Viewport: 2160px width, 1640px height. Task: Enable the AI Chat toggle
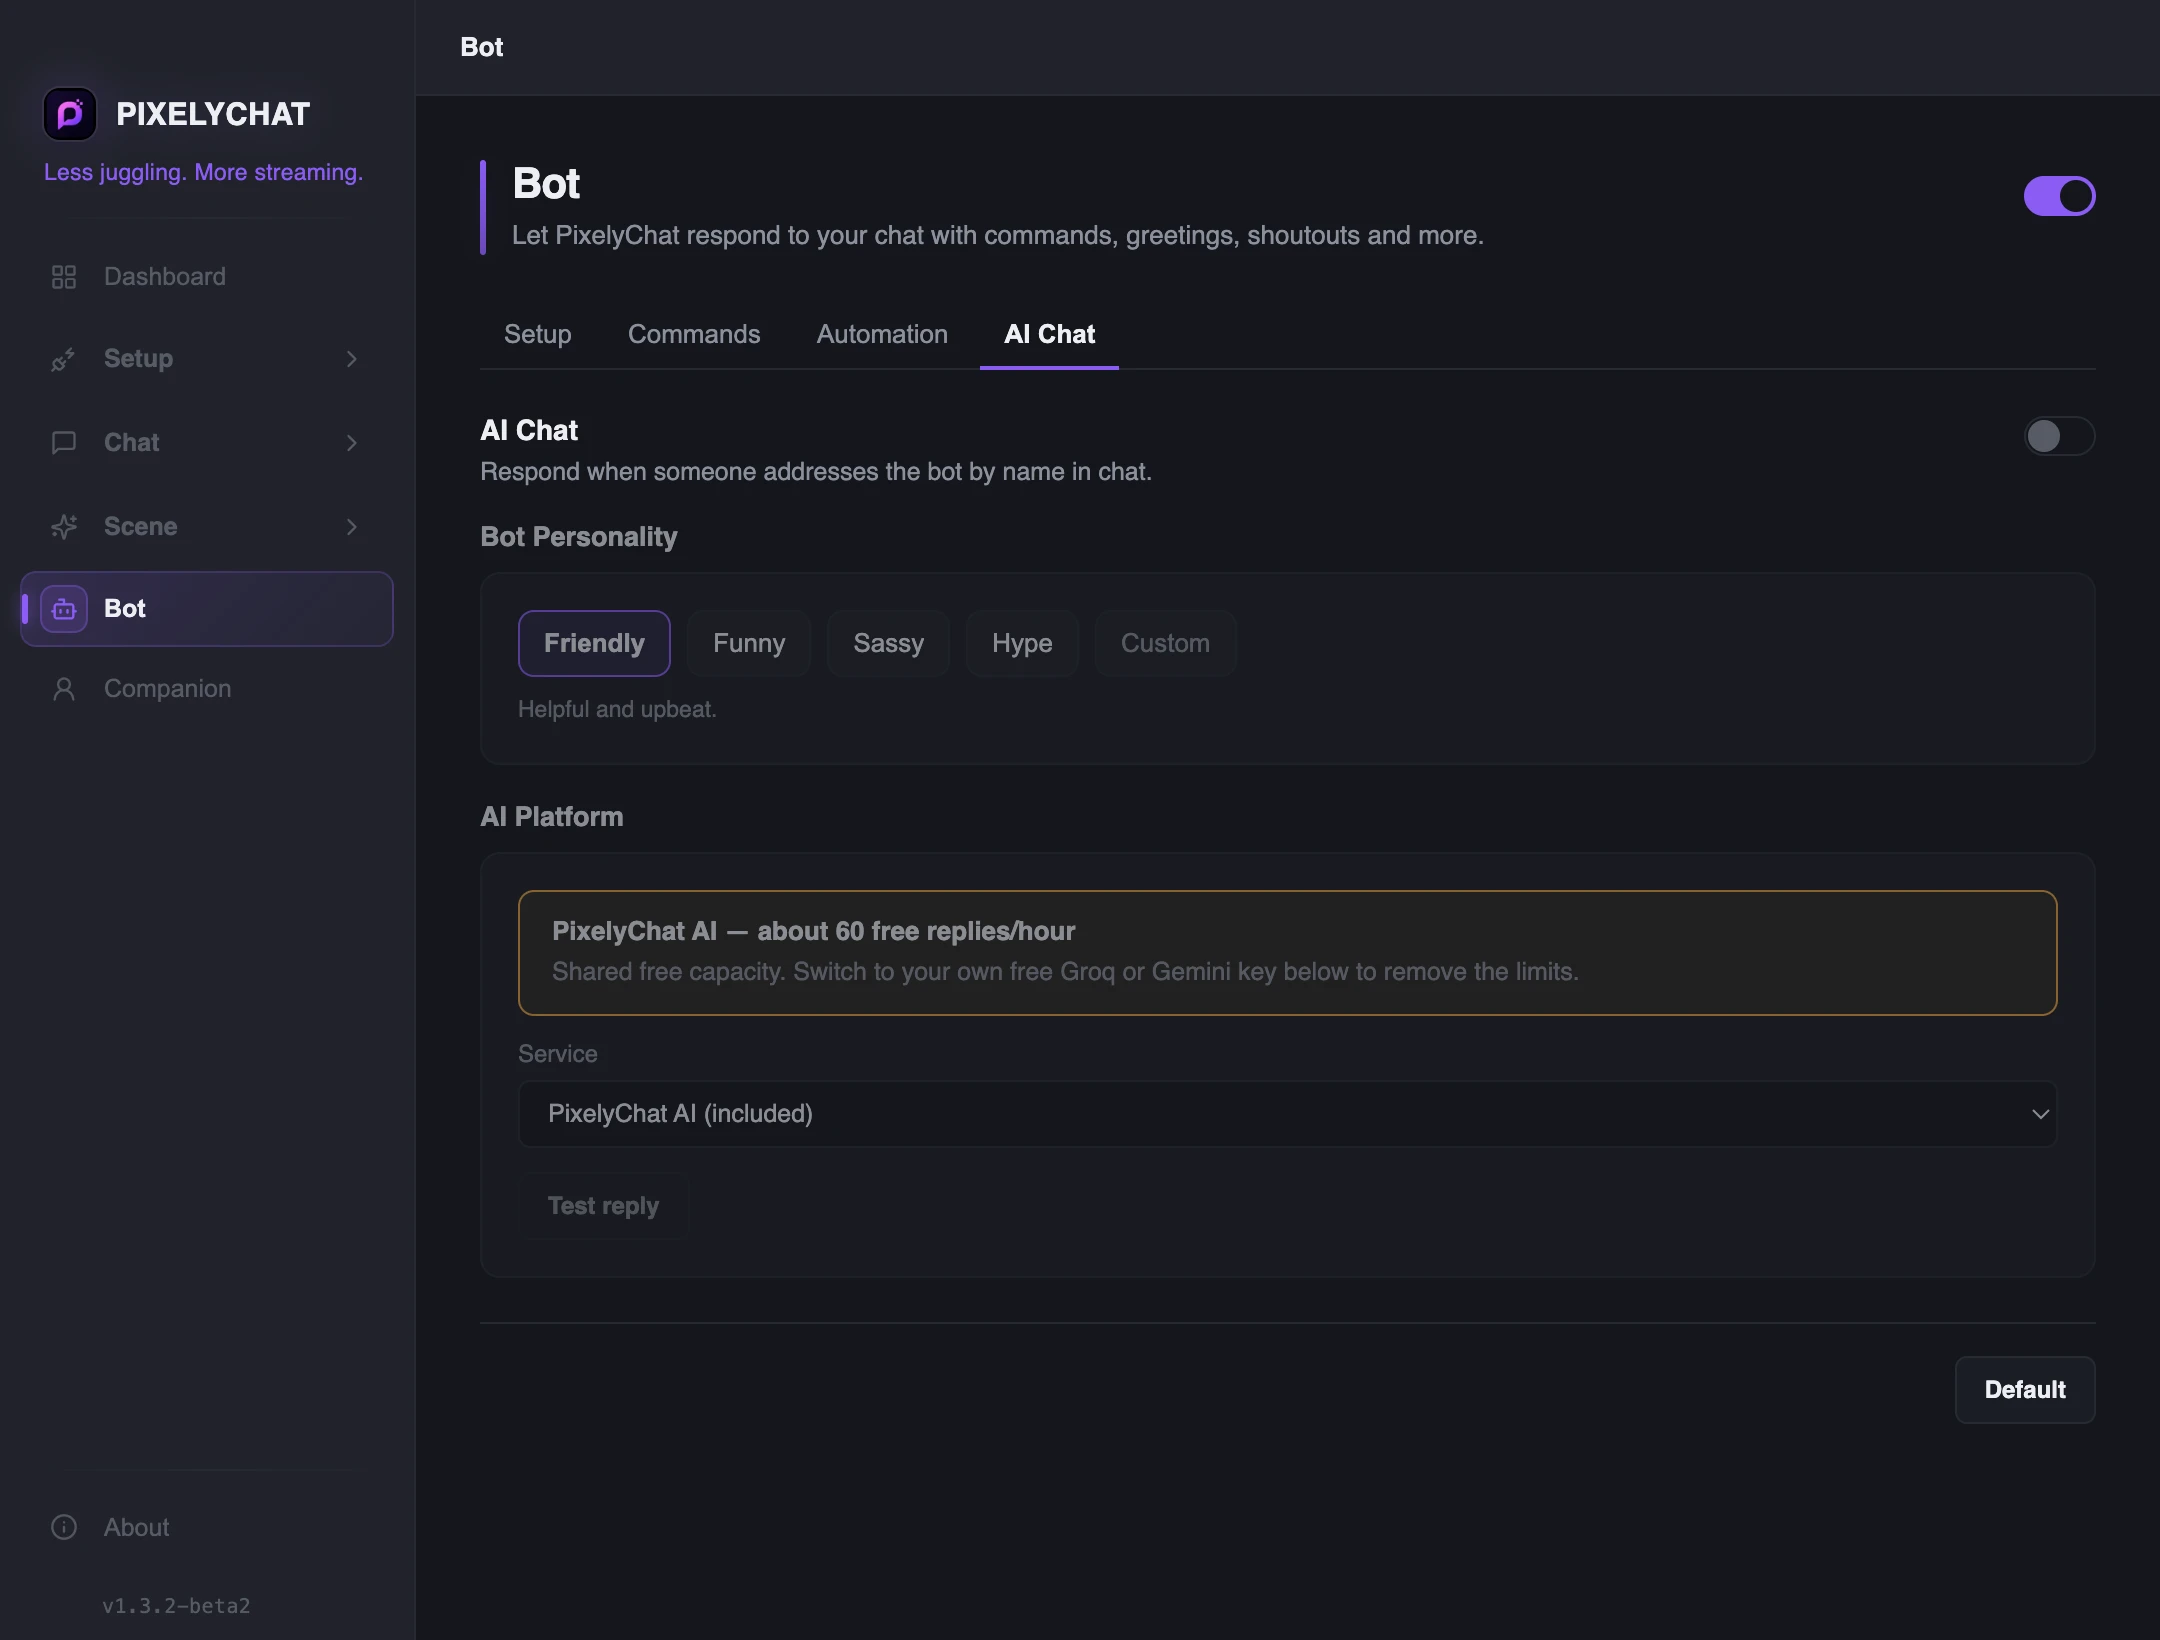(2059, 436)
